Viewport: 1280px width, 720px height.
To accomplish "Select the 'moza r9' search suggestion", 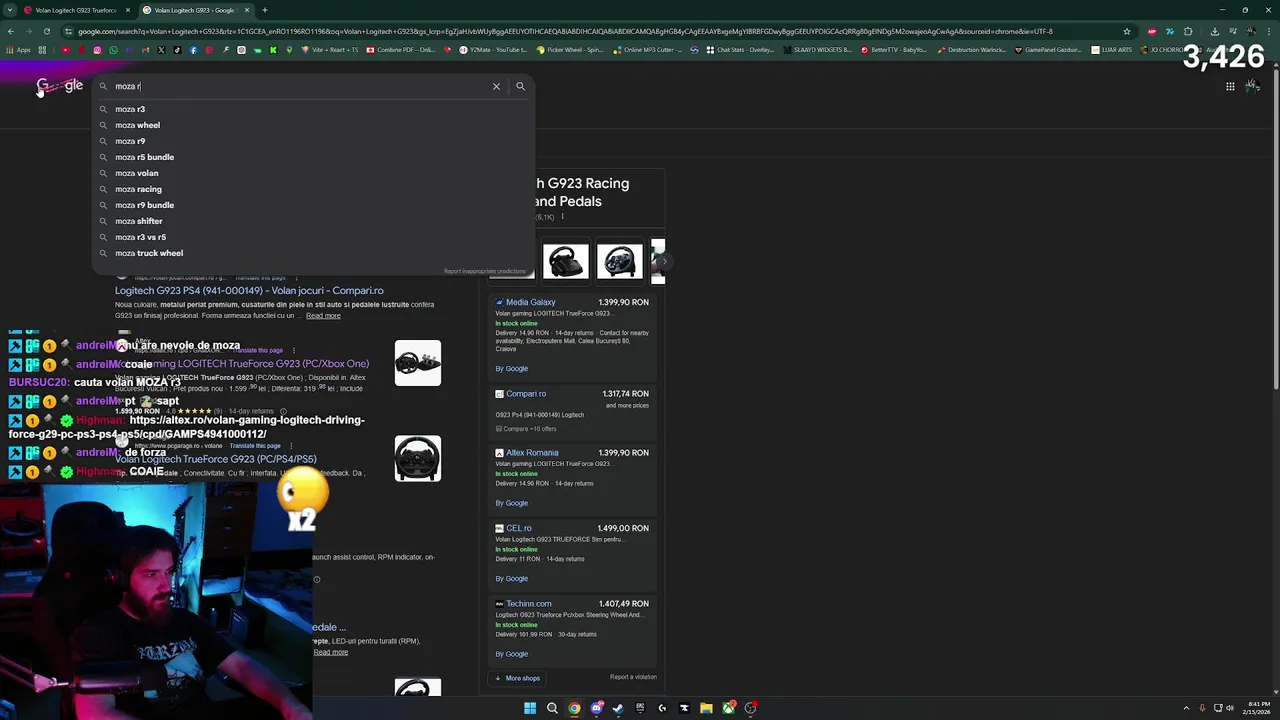I will click(313, 141).
